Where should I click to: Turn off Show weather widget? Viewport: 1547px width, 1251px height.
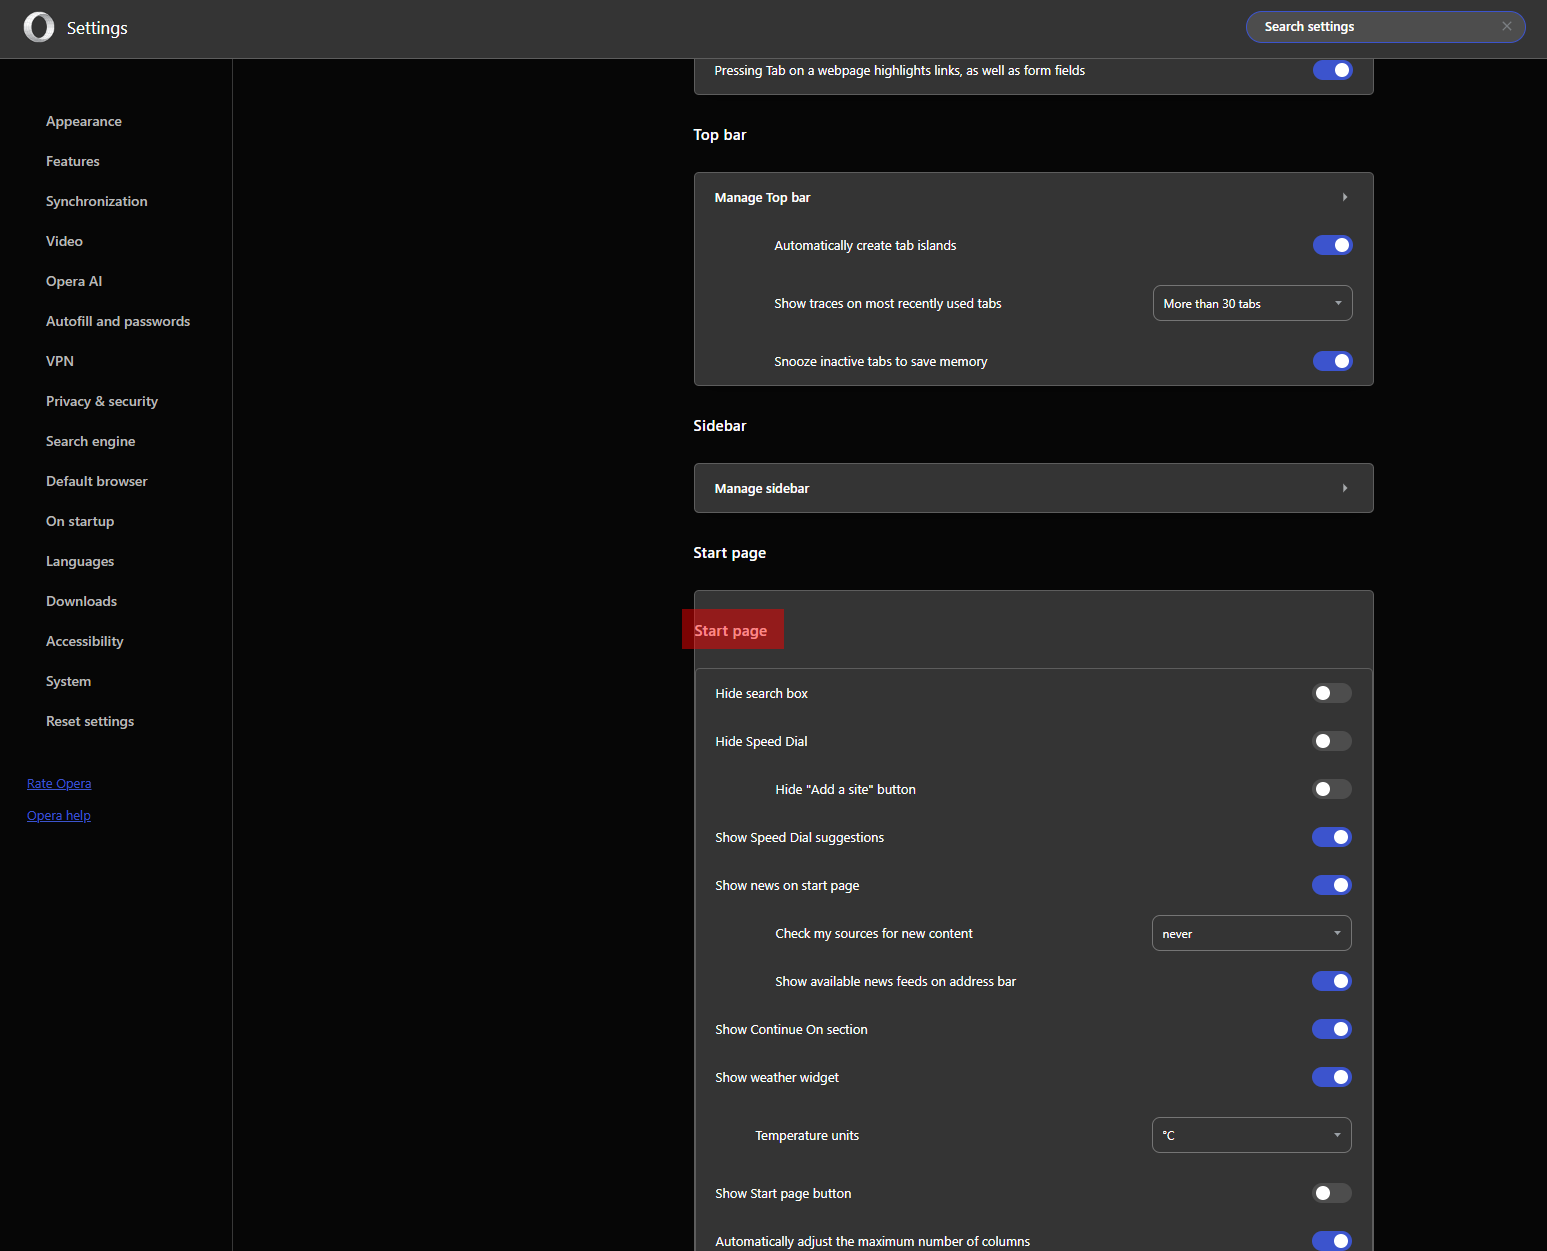click(1331, 1078)
